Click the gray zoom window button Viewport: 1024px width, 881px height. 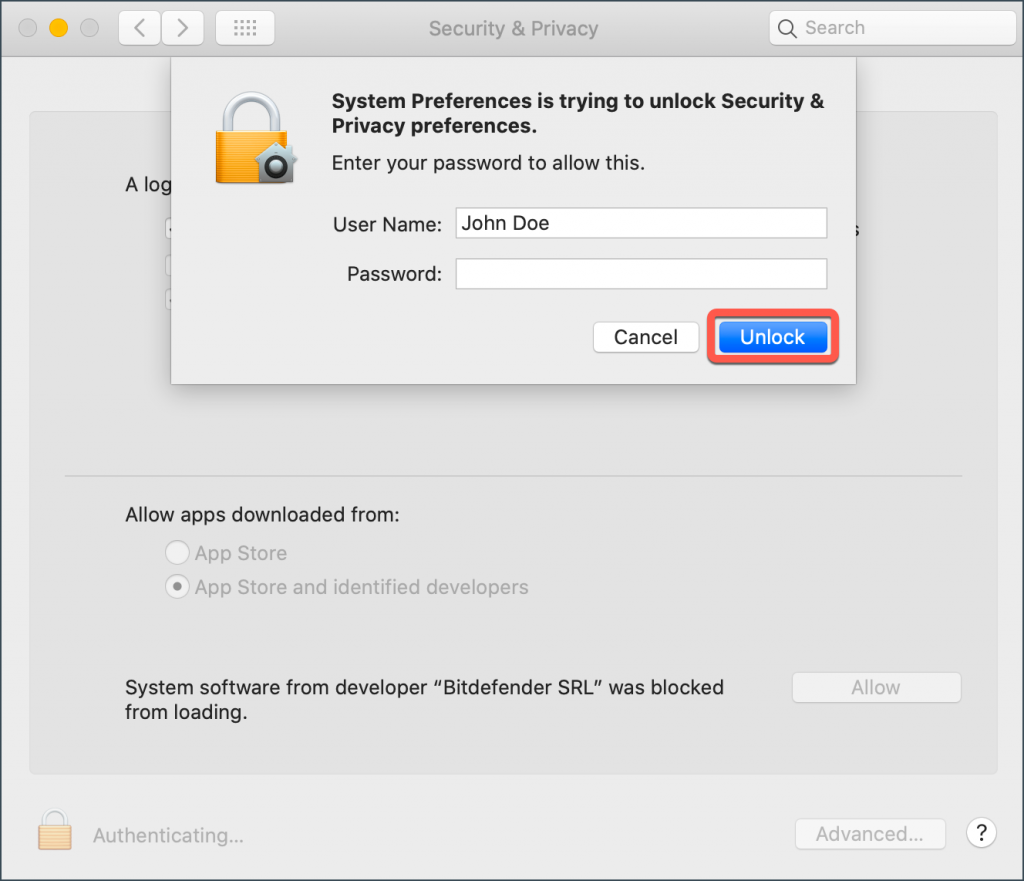(89, 28)
